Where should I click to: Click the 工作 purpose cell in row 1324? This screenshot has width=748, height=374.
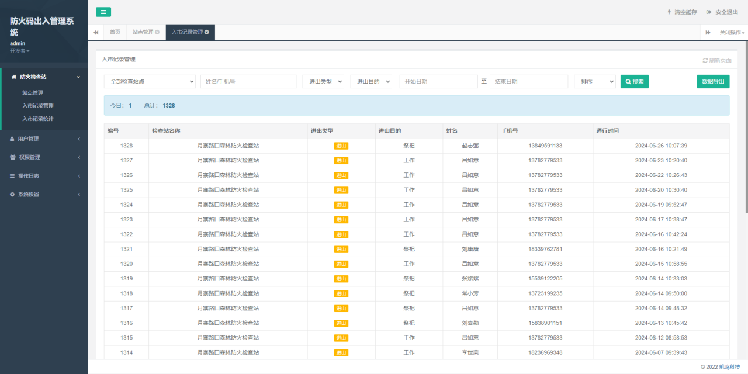(409, 205)
